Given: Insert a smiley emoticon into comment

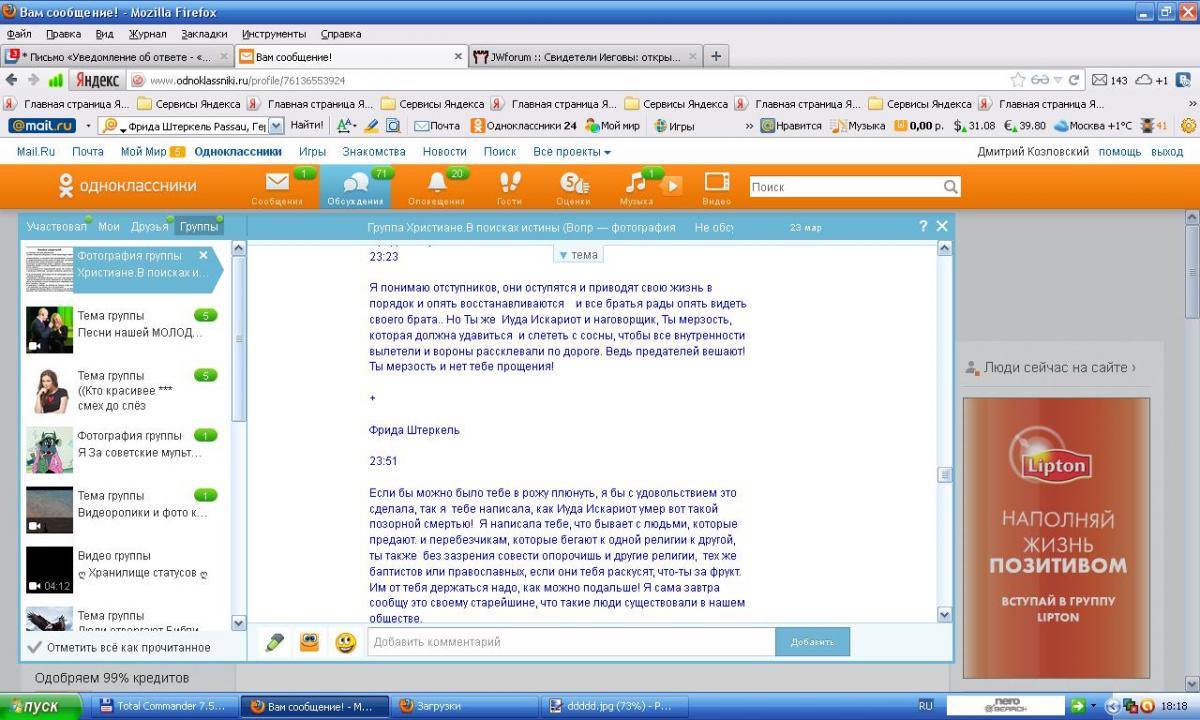Looking at the screenshot, I should tap(345, 642).
